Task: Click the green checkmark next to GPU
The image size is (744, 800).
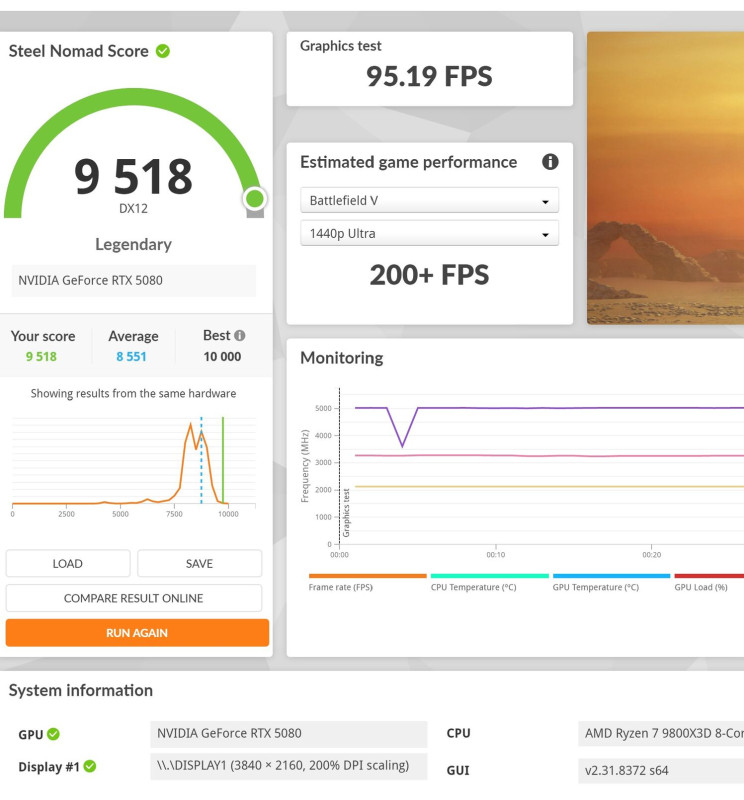Action: [x=53, y=734]
